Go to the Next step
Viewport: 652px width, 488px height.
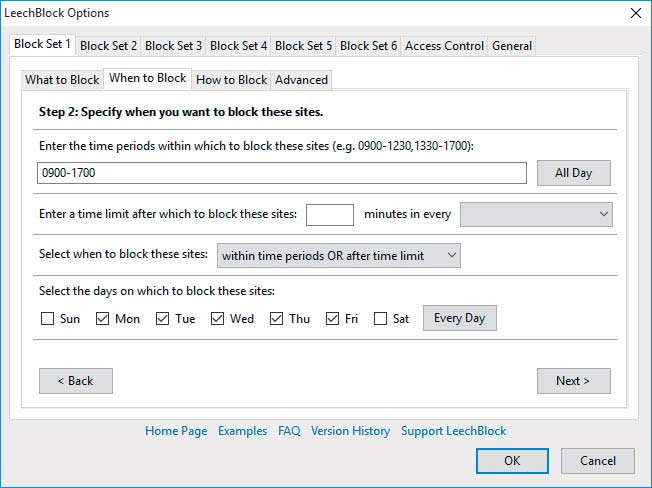[x=574, y=381]
